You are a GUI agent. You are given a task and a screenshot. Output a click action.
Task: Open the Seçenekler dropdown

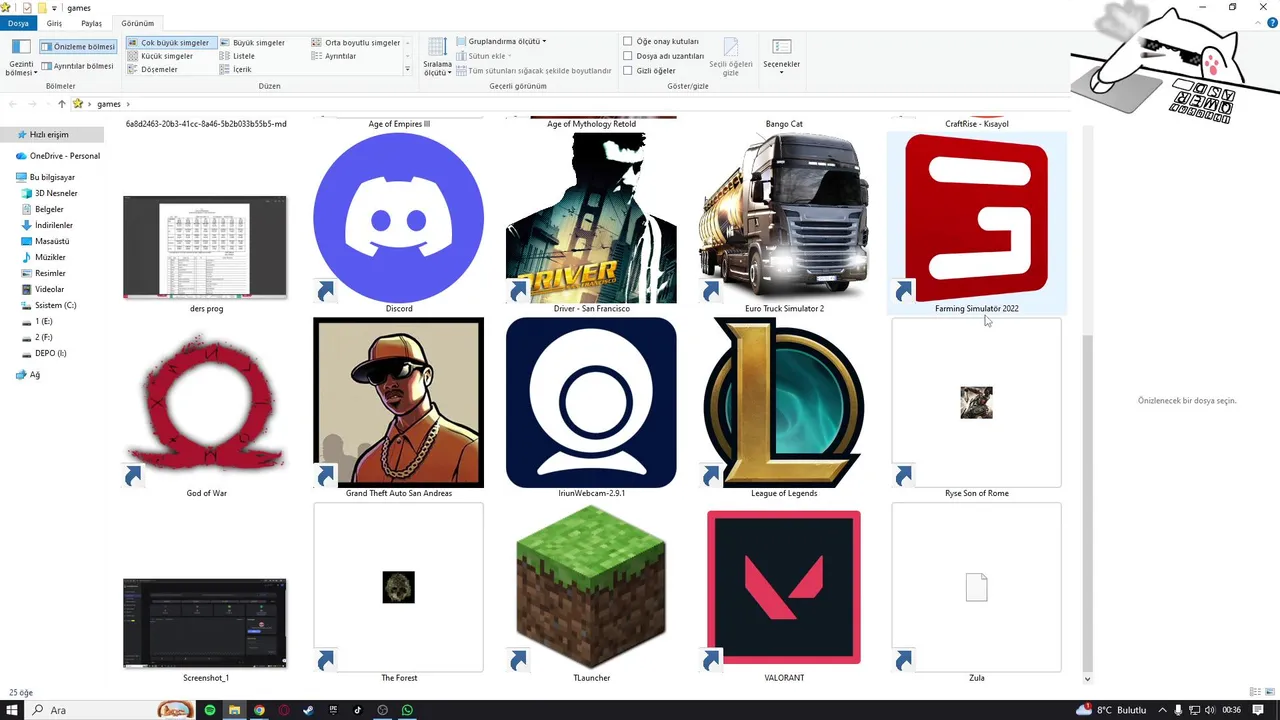point(781,58)
